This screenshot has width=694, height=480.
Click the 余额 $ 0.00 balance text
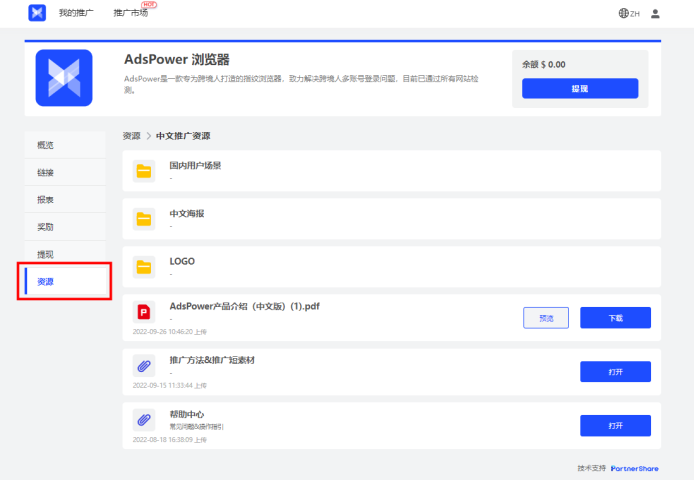point(544,65)
